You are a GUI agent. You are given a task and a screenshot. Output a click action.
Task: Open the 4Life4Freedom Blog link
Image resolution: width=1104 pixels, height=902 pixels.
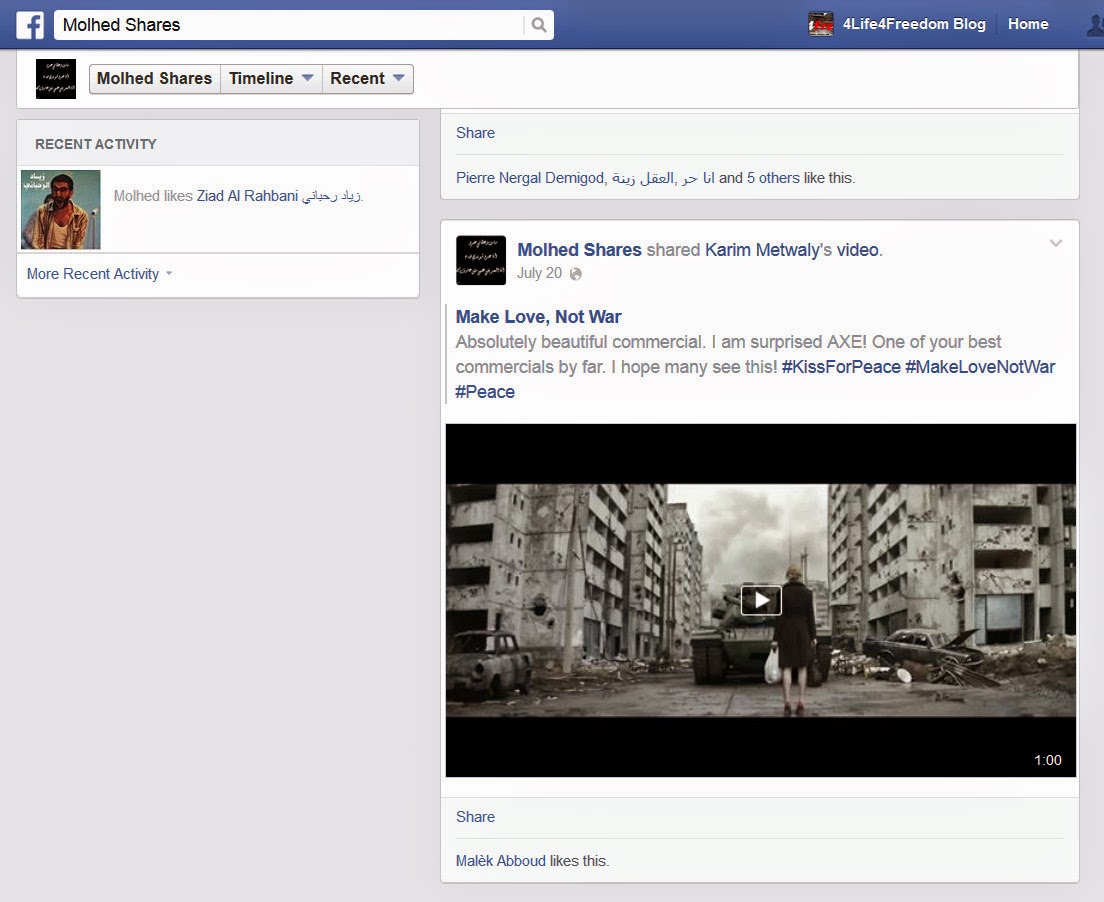[x=914, y=24]
